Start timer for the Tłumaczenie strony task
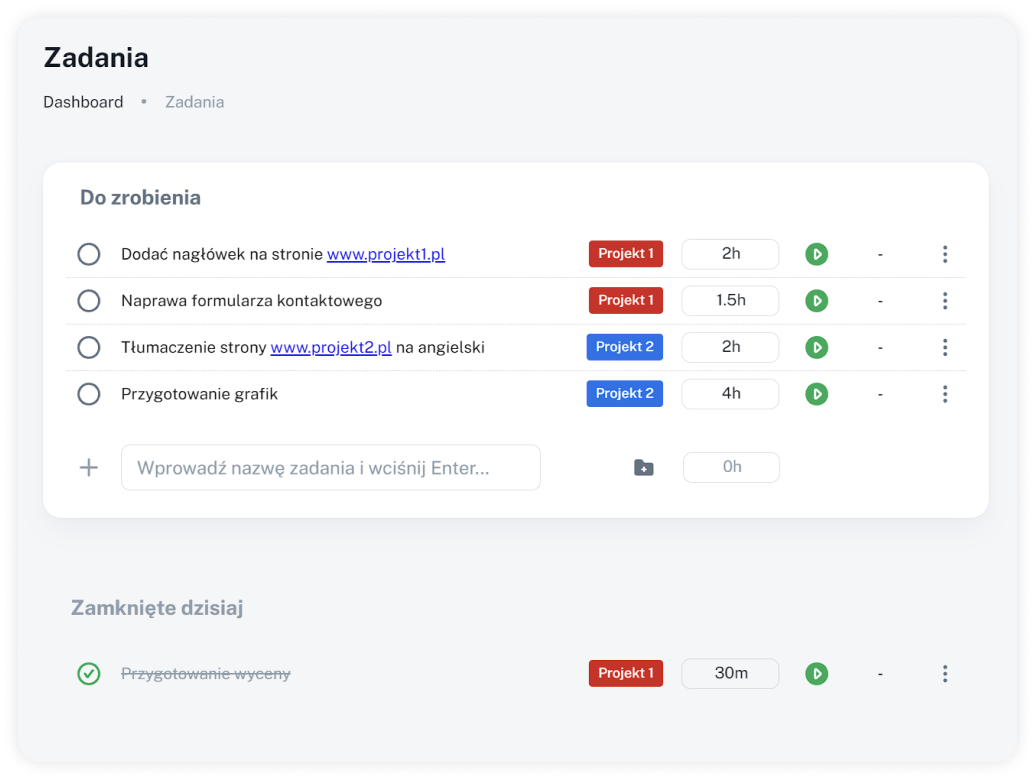The width and height of the screenshot is (1035, 780). (x=817, y=348)
